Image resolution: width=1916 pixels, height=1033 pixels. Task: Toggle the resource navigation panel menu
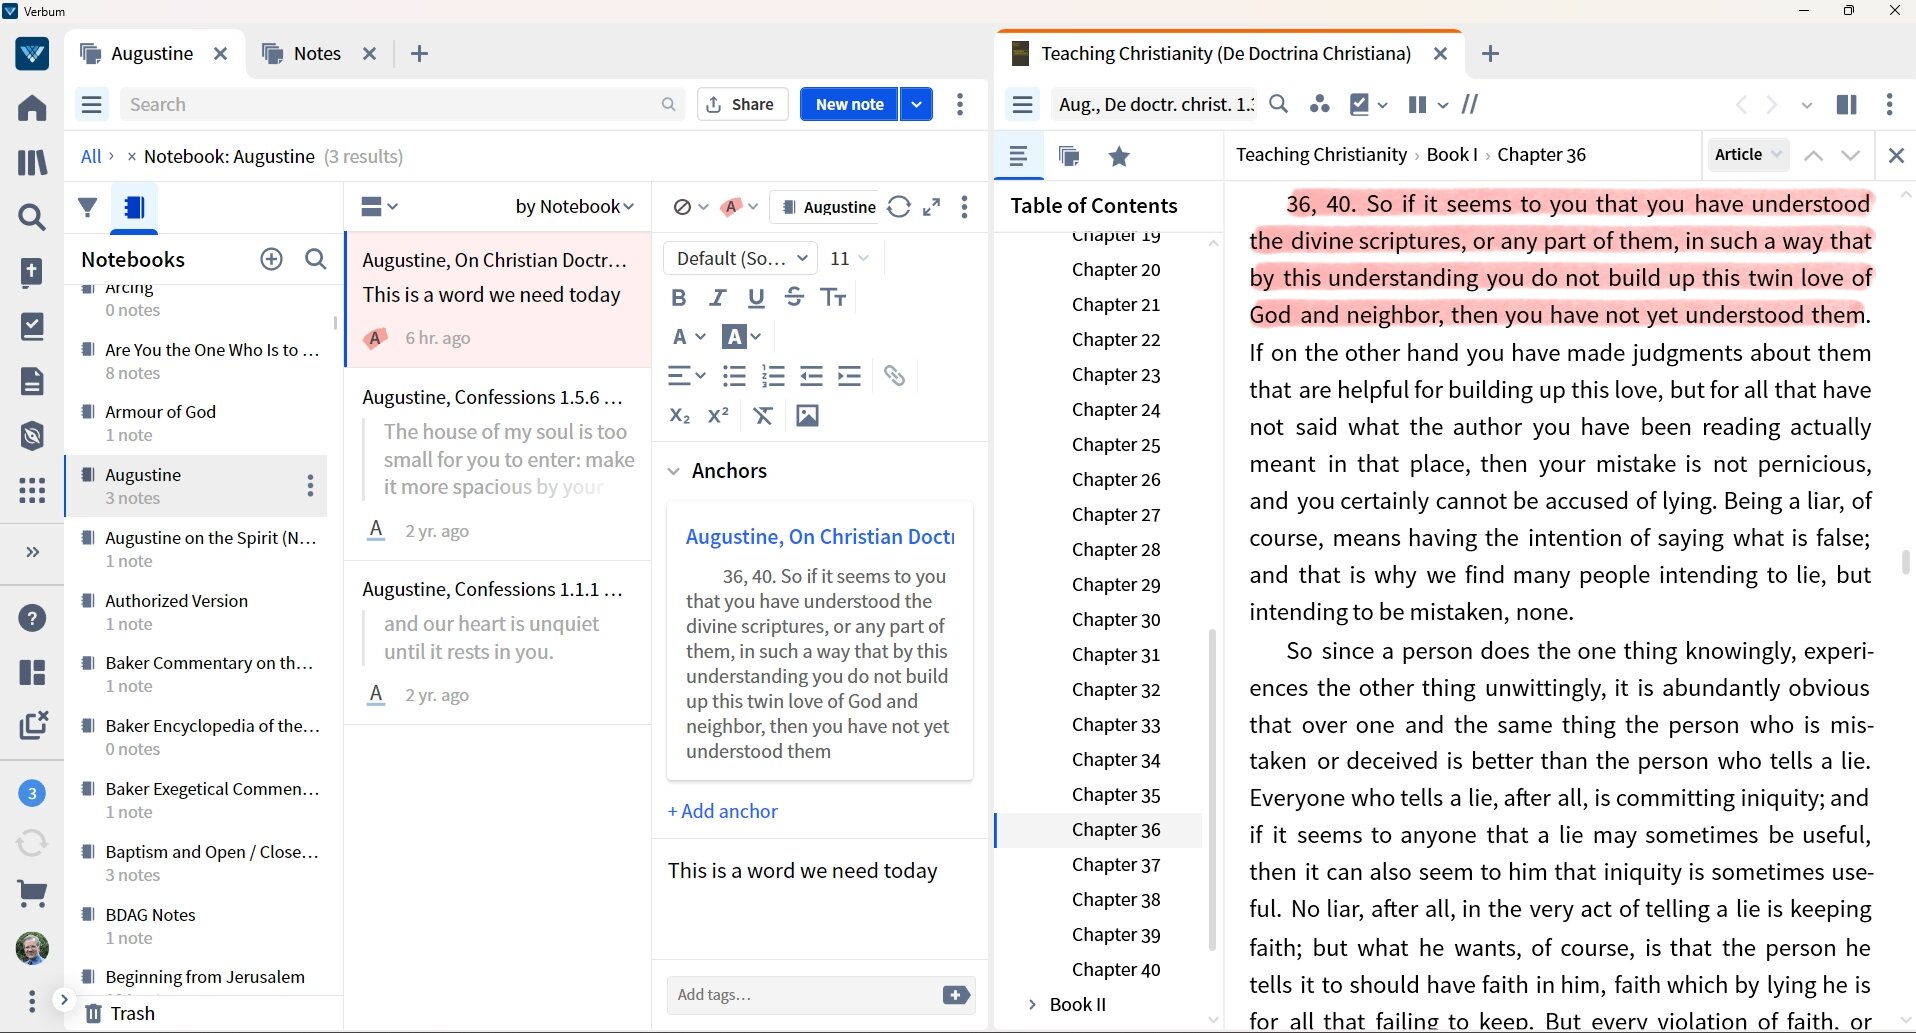(x=1022, y=104)
